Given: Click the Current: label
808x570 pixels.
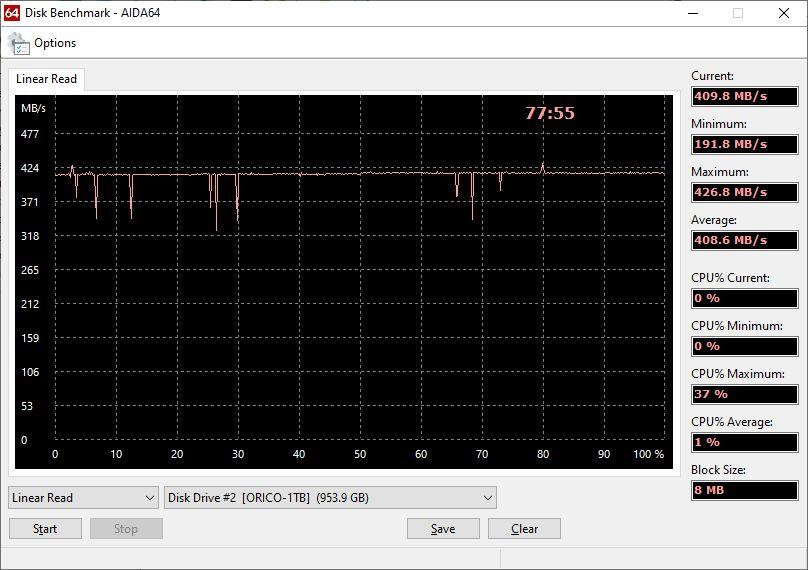Looking at the screenshot, I should coord(712,76).
